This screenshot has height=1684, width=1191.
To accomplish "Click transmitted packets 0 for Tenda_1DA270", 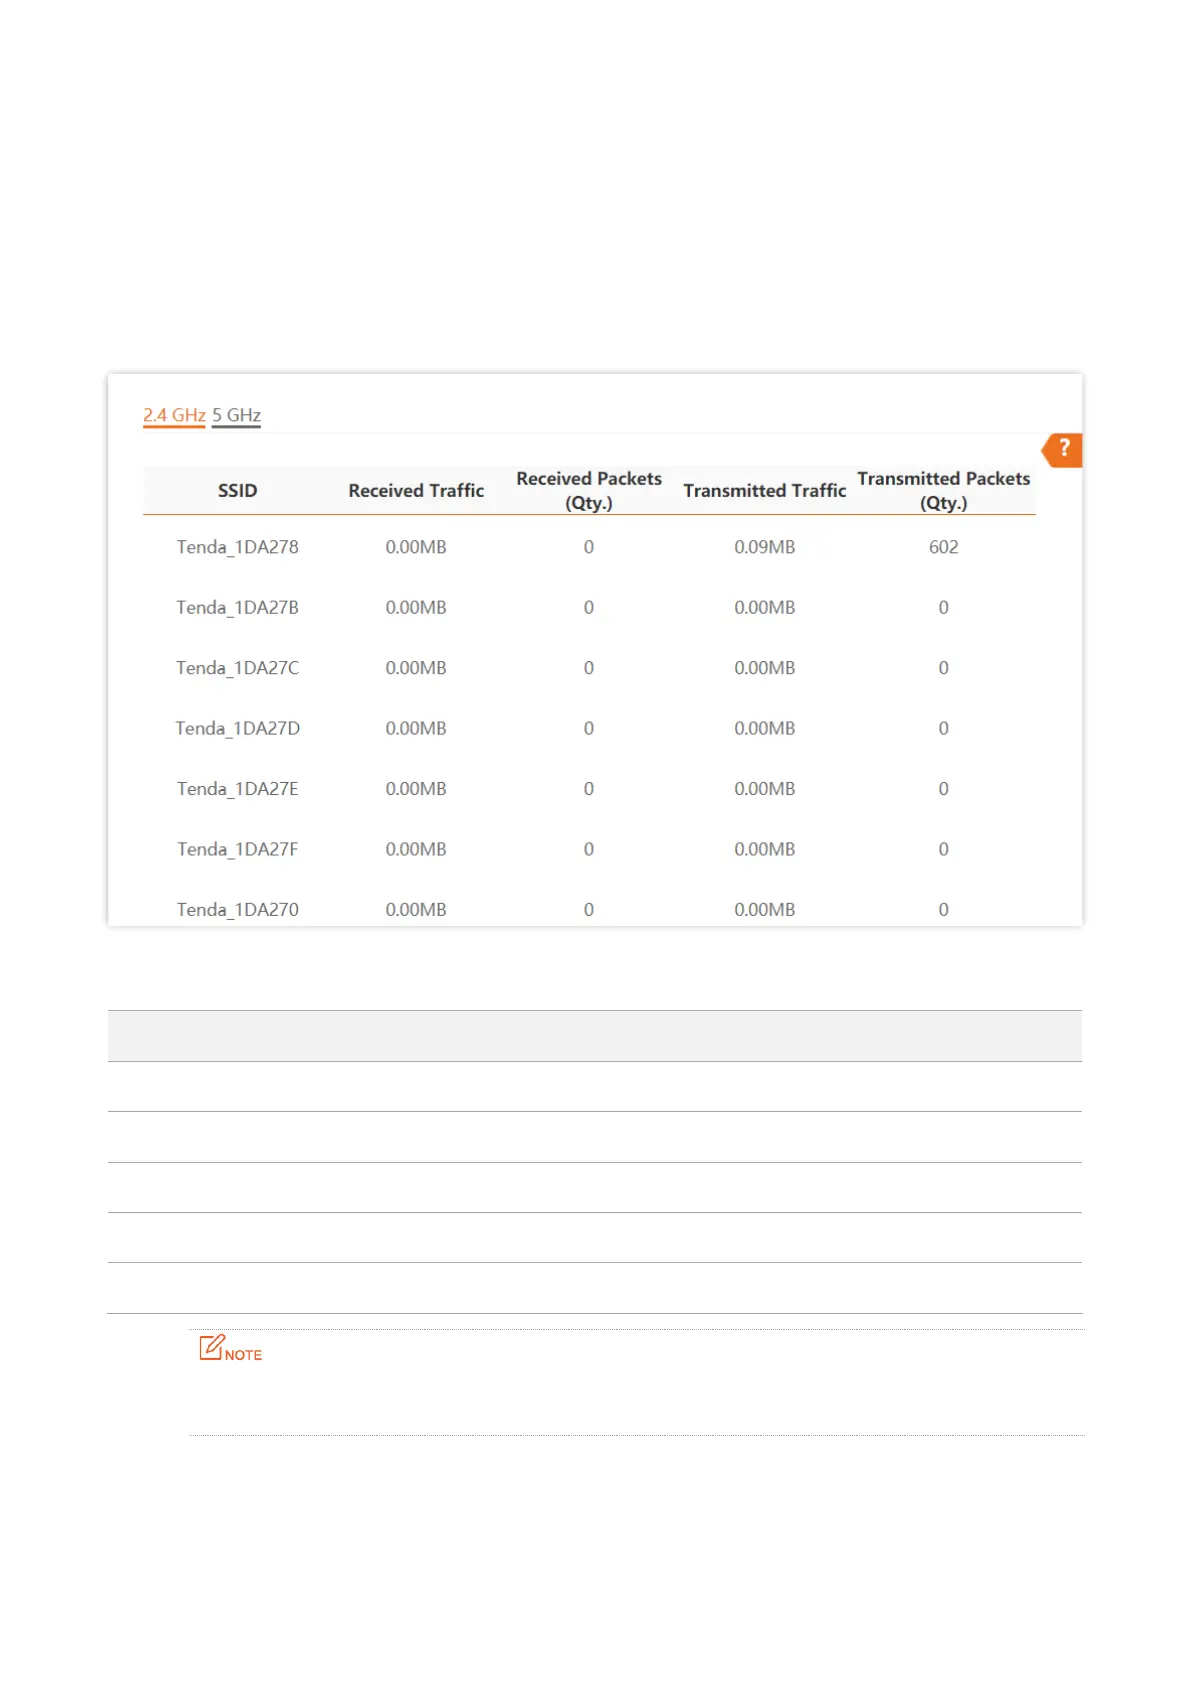I will point(944,910).
